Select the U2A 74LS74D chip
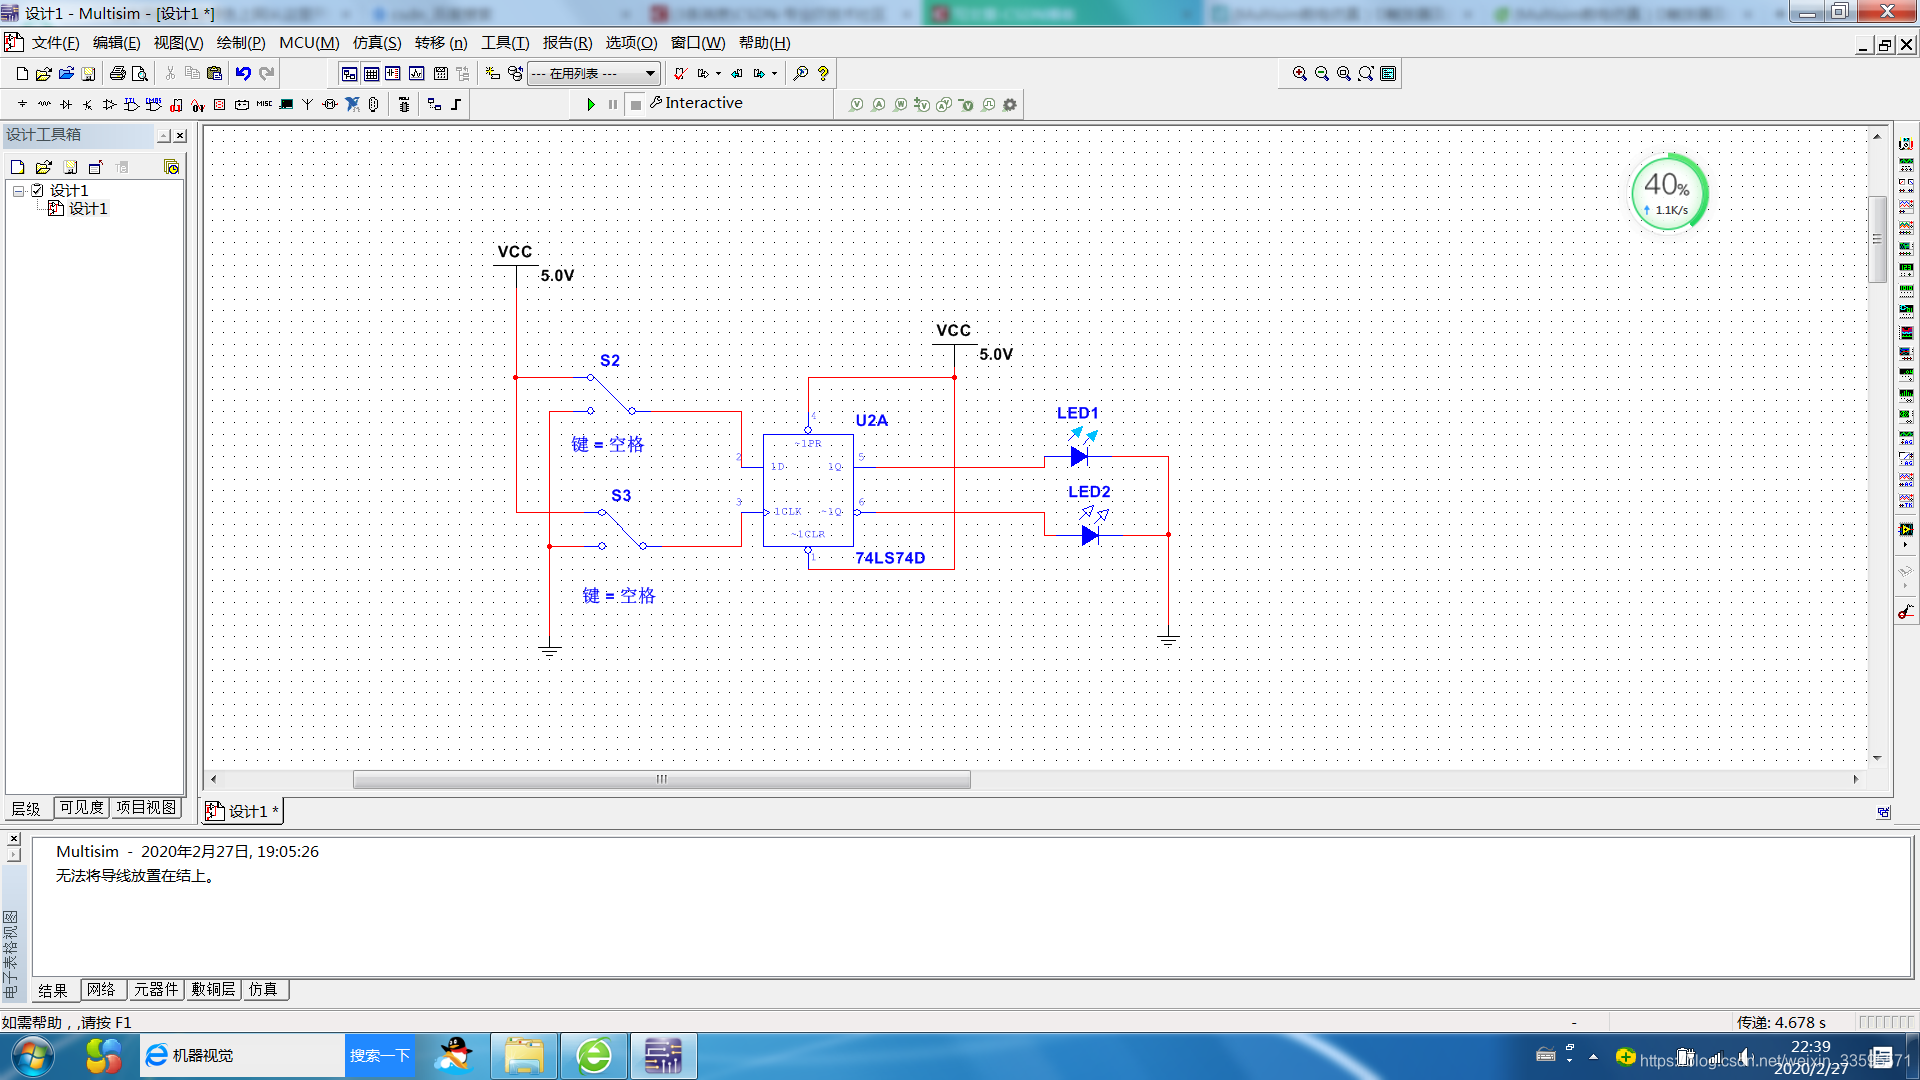This screenshot has height=1080, width=1920. 808,490
